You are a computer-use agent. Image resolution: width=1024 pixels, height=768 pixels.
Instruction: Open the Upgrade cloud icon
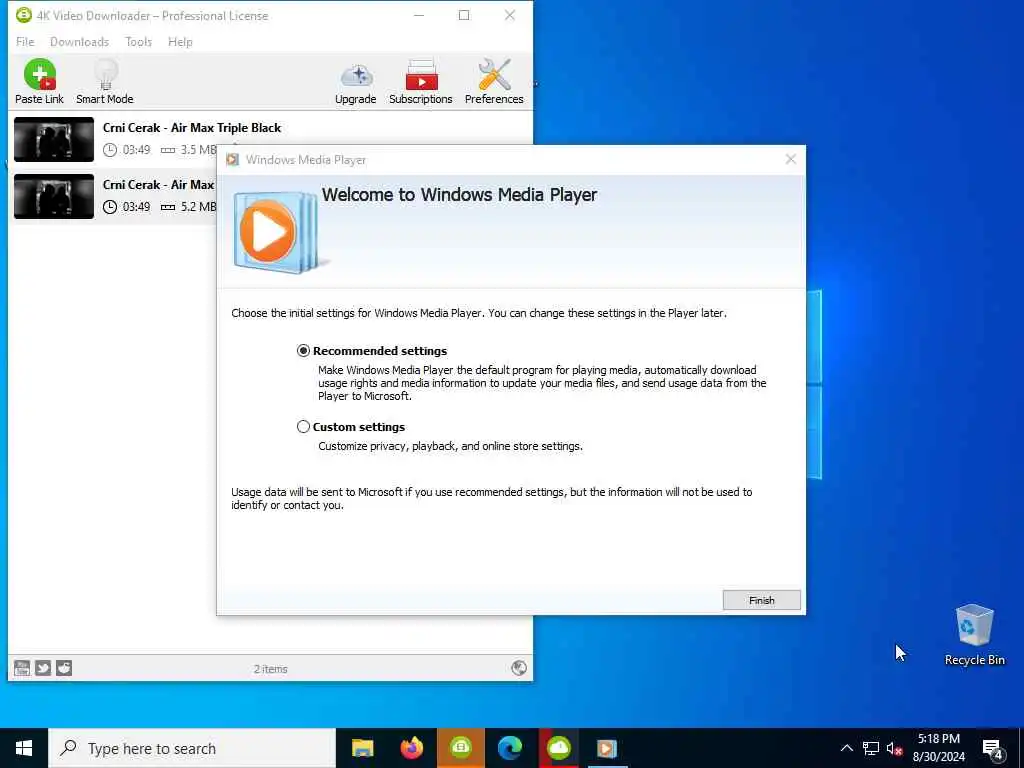pos(357,76)
